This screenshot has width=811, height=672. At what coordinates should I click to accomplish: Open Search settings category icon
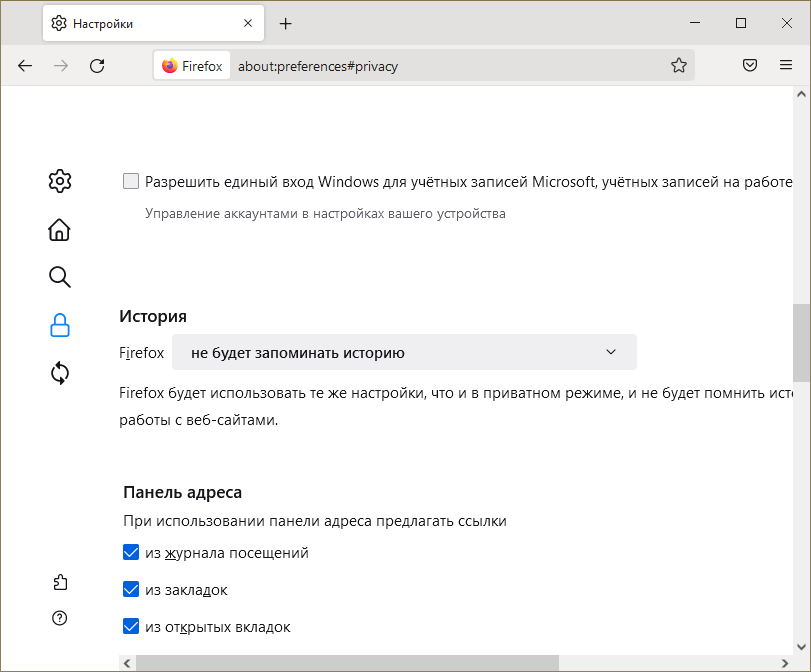(60, 277)
